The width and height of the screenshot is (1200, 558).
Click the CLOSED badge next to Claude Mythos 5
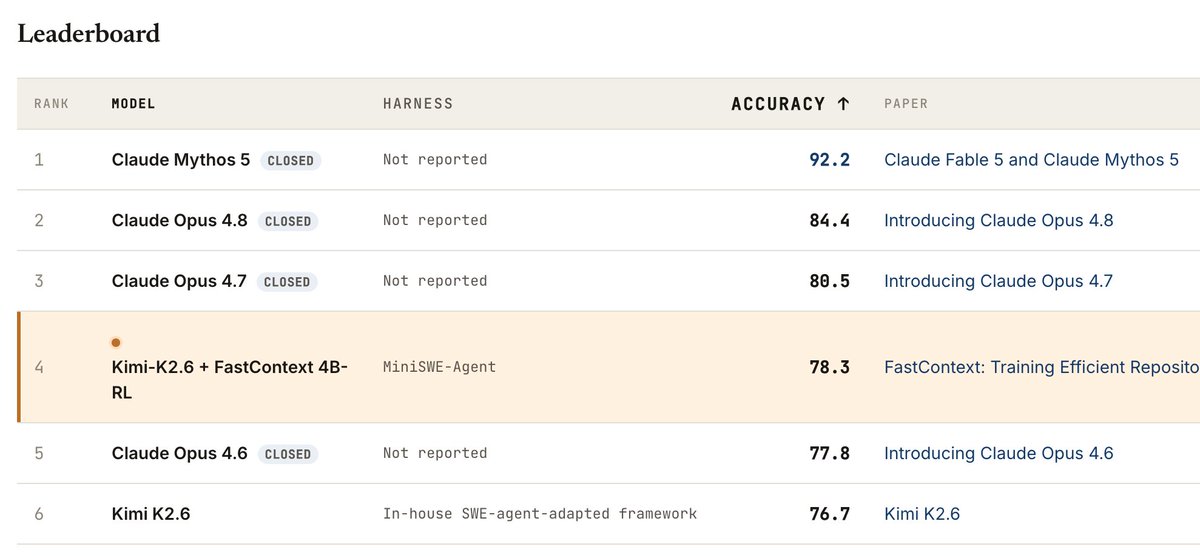tap(291, 160)
